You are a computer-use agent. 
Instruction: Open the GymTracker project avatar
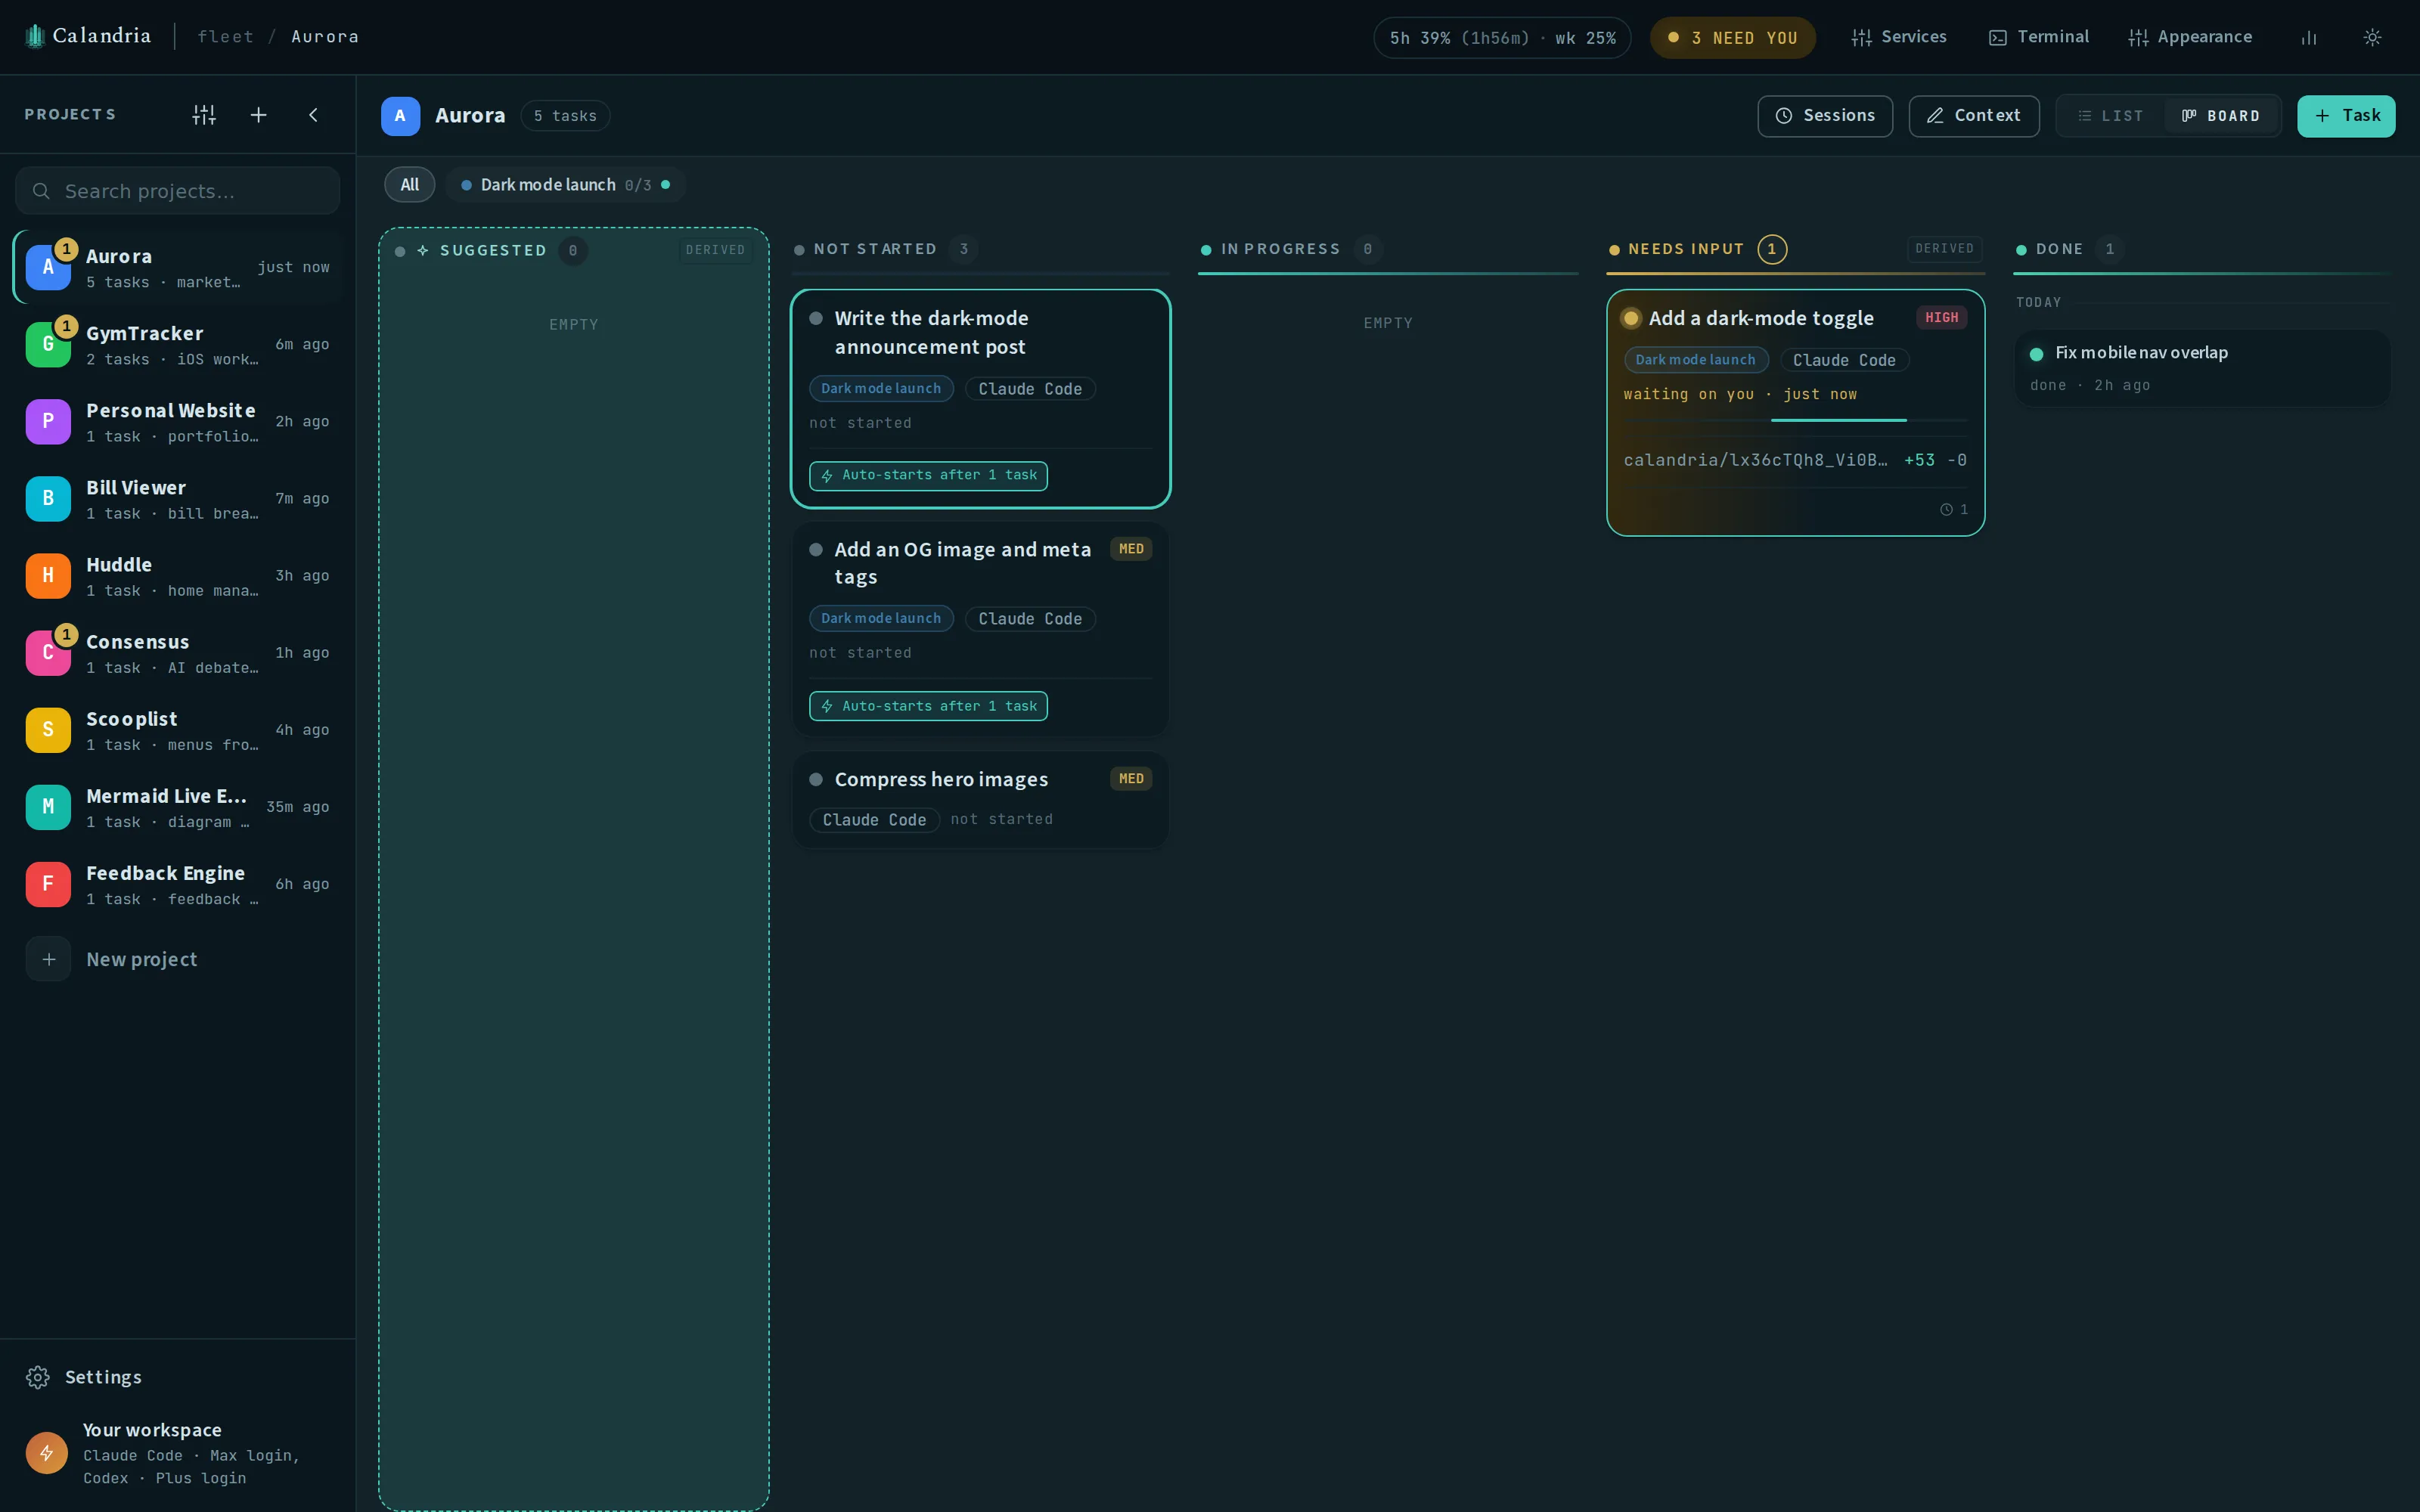48,345
